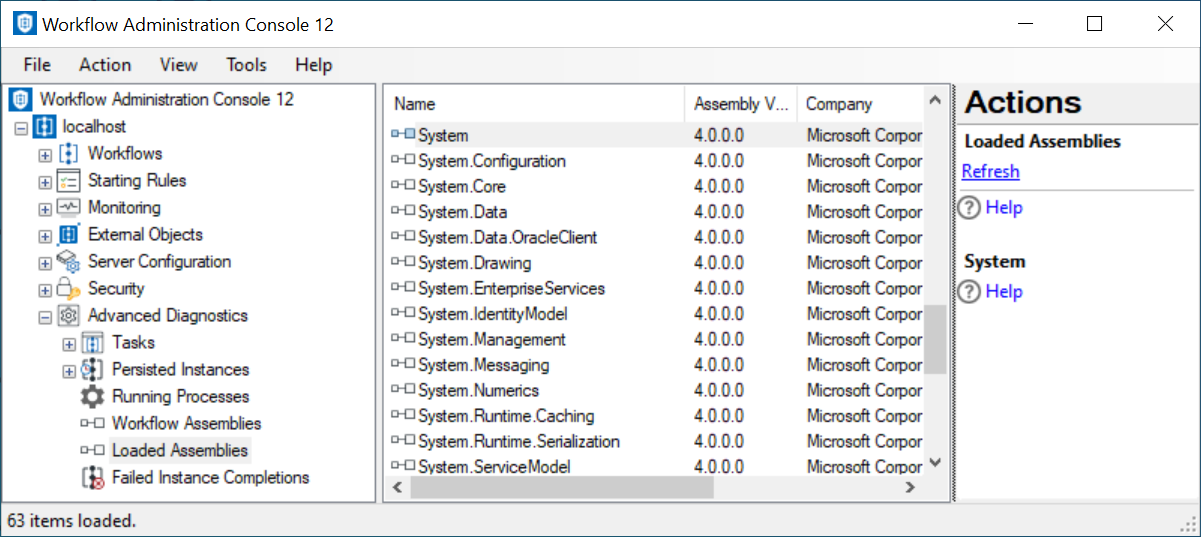Click the Server Configuration icon
Screen dimensions: 1201x537
pos(68,262)
